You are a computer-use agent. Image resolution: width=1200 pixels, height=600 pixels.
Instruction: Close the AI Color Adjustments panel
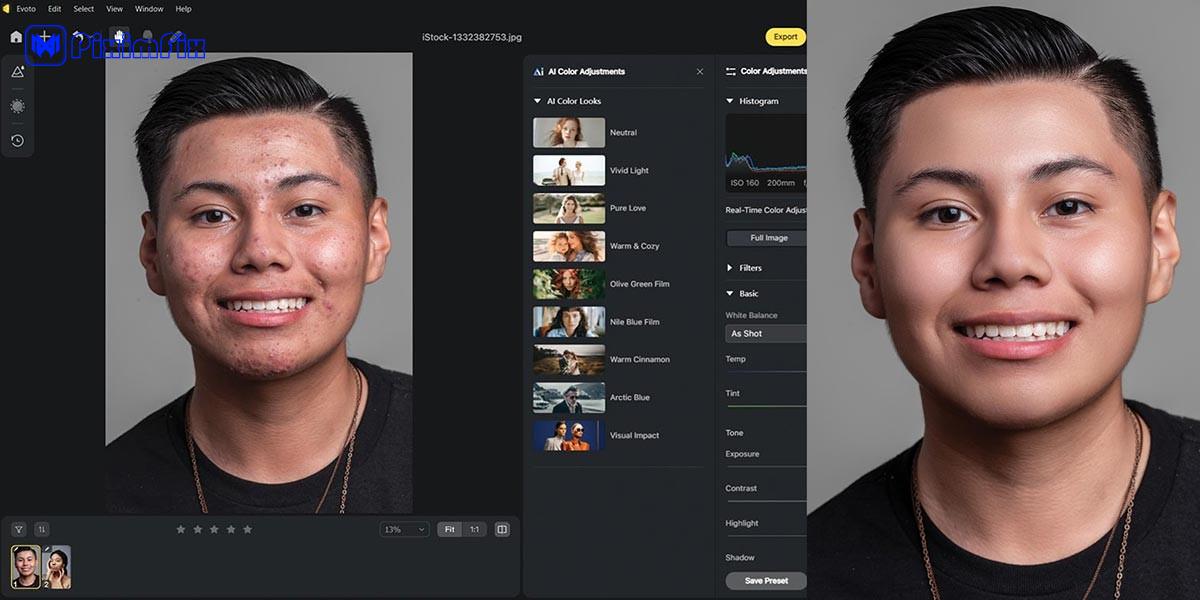click(700, 72)
